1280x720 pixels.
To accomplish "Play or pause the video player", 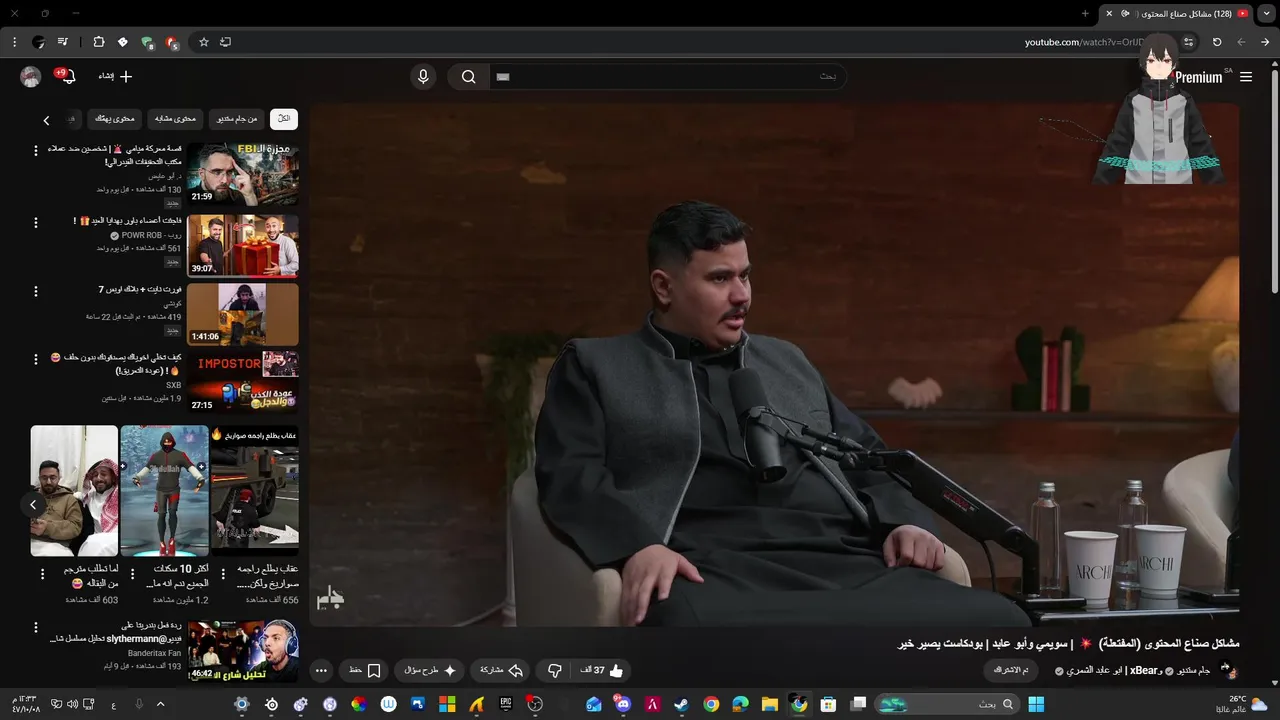I will 774,364.
